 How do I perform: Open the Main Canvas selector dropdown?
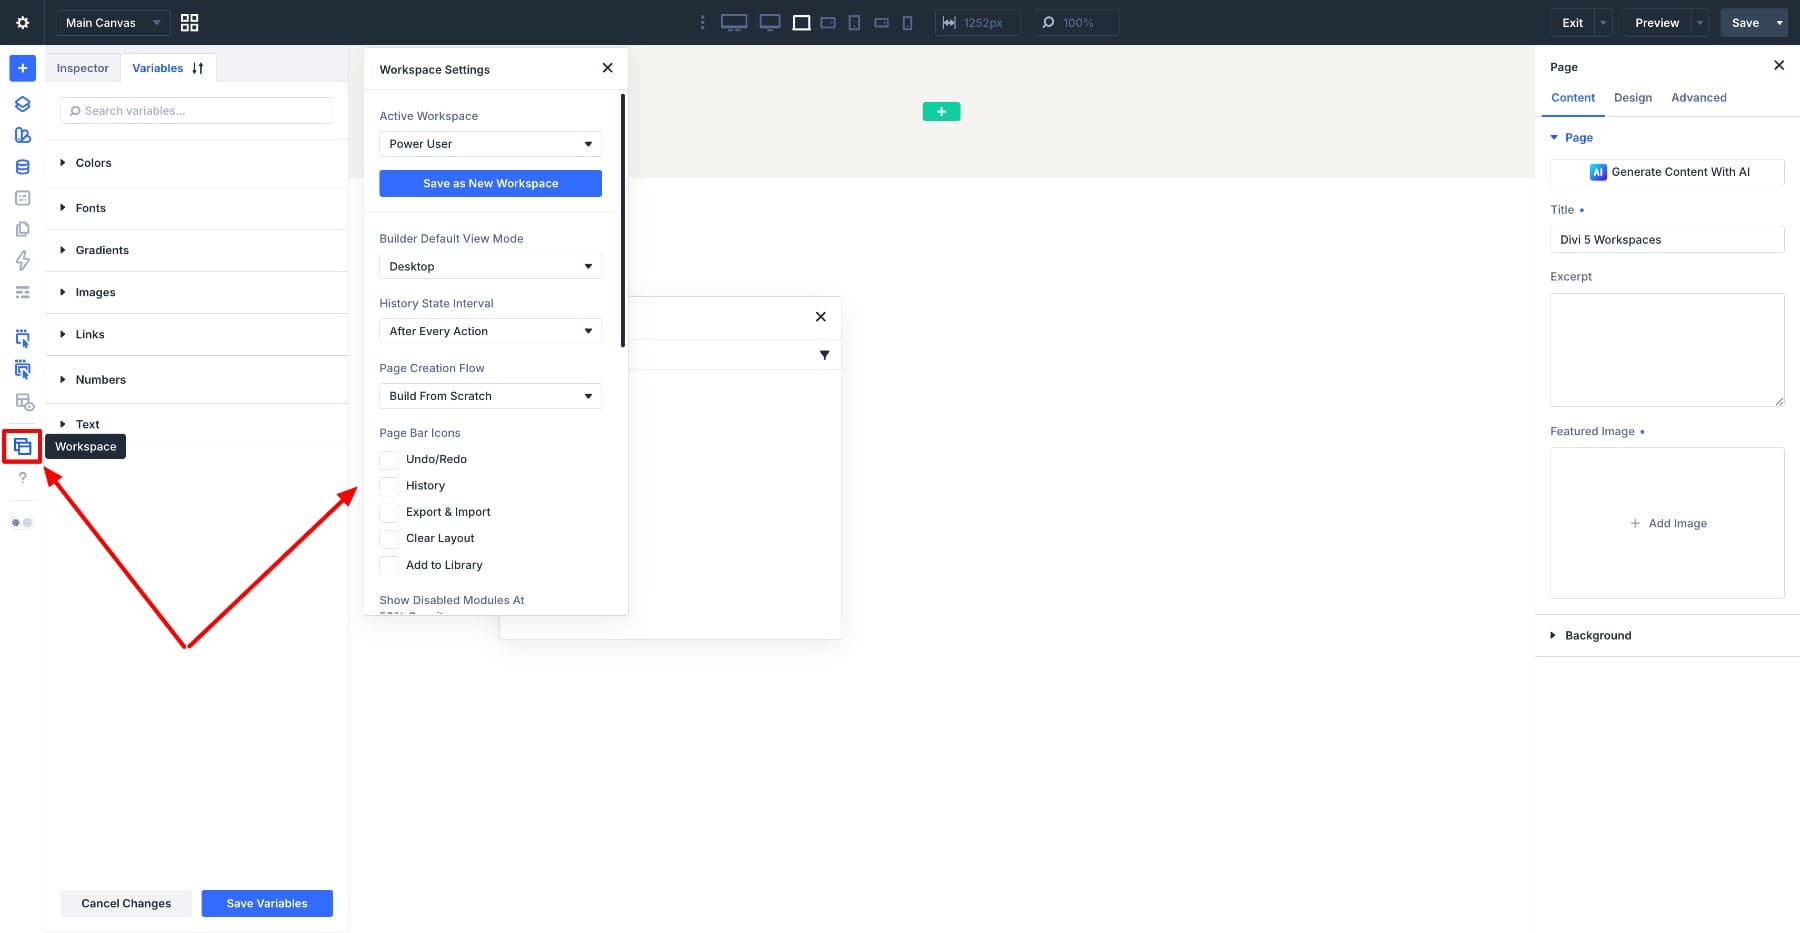(112, 22)
